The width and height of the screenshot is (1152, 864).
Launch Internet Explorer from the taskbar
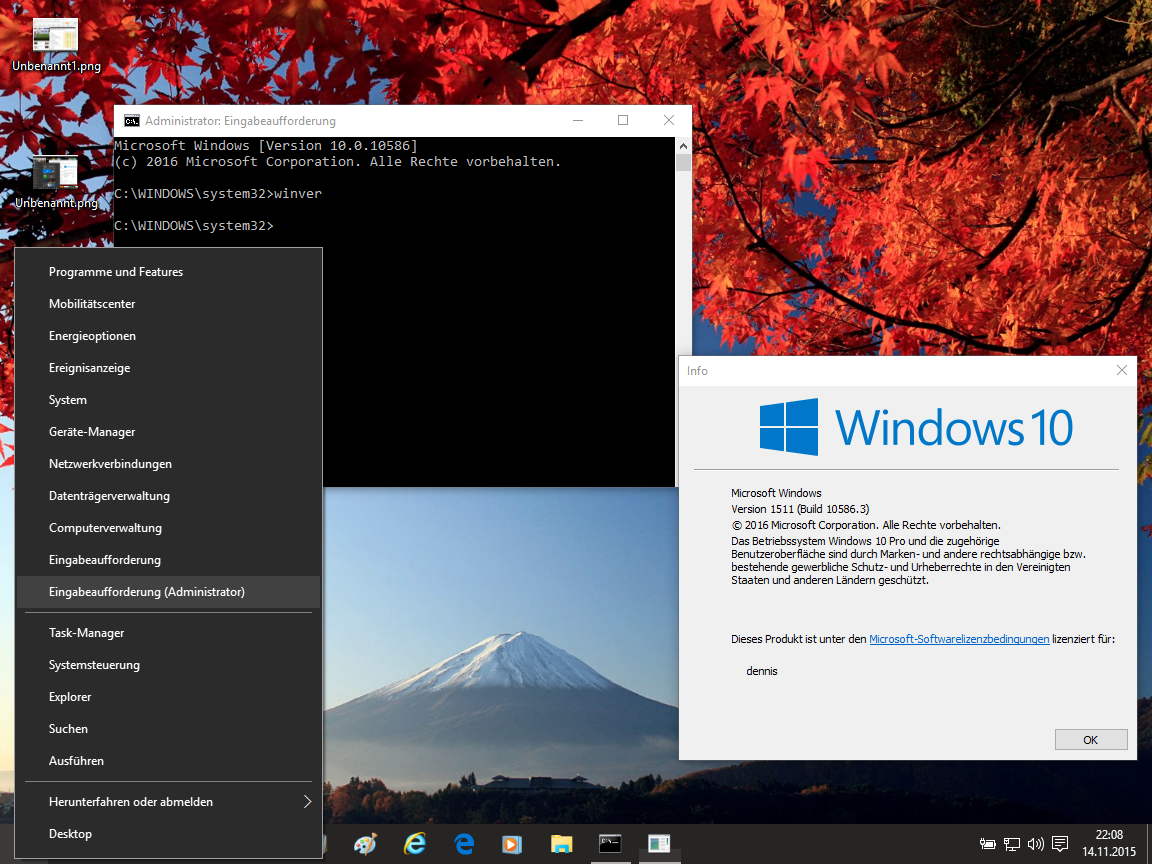415,843
